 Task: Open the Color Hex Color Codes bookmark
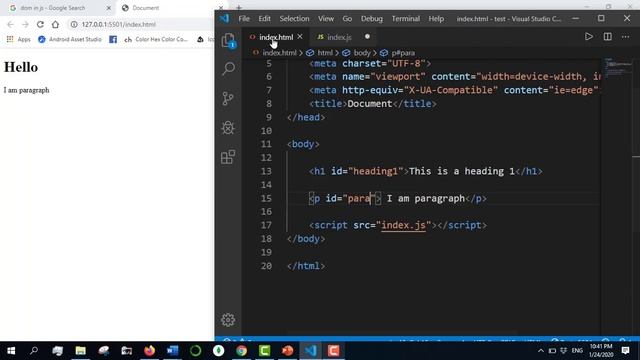(156, 39)
